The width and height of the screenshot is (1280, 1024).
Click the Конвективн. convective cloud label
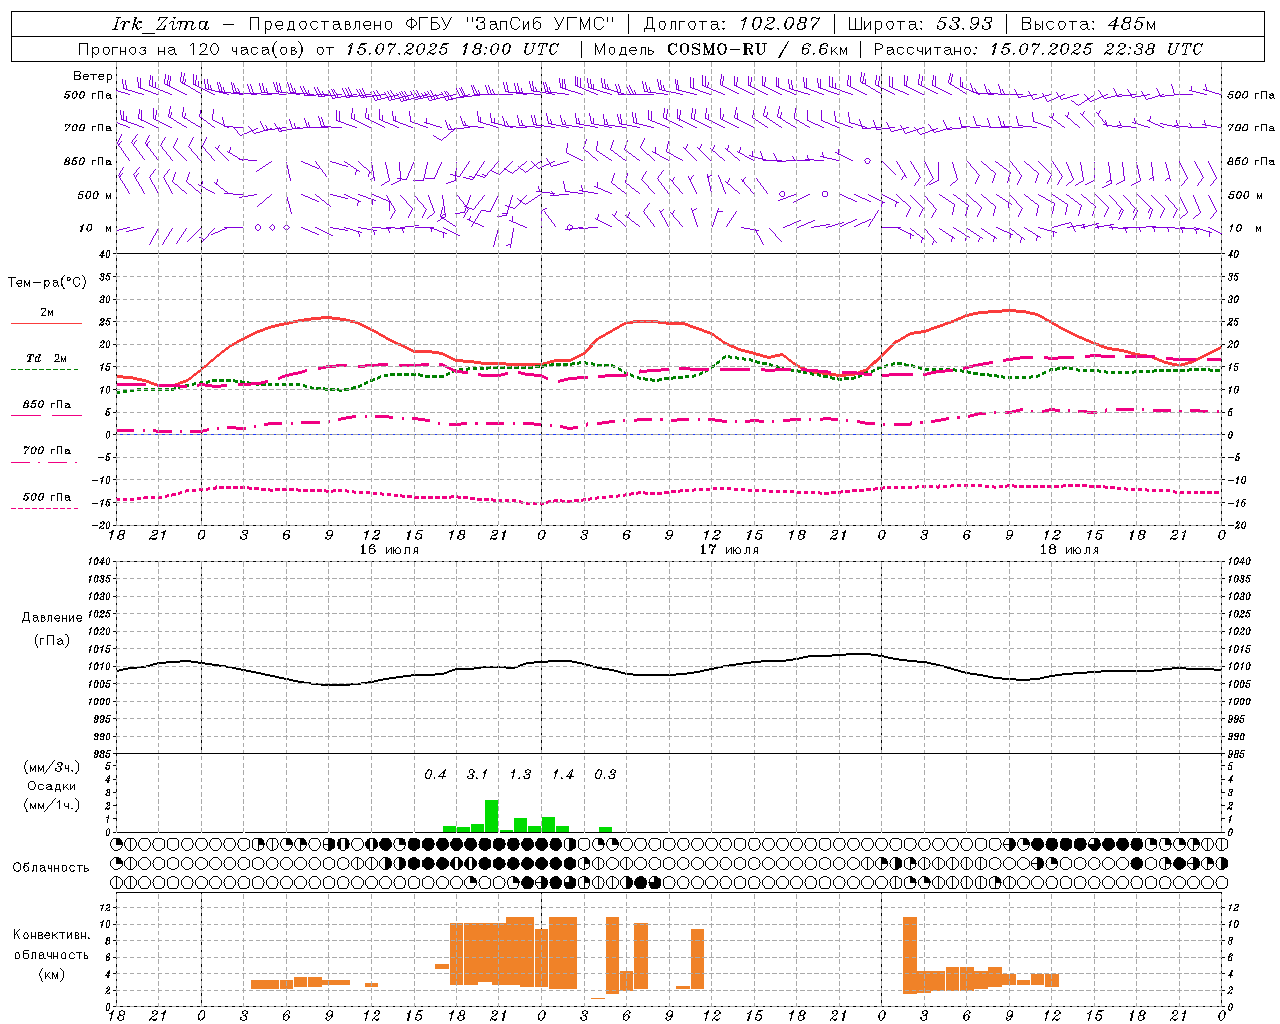pyautogui.click(x=52, y=935)
